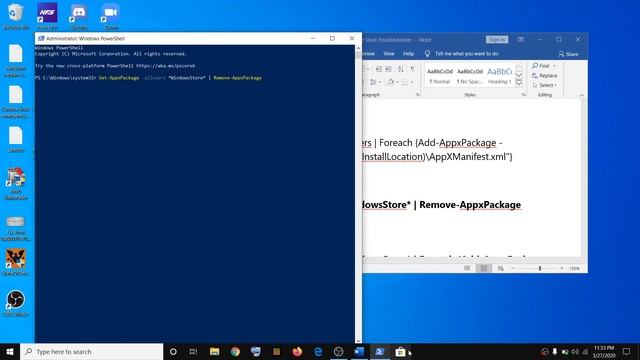This screenshot has width=640, height=360.
Task: Open Paragraph settings dialog launcher in Word
Action: 418,95
